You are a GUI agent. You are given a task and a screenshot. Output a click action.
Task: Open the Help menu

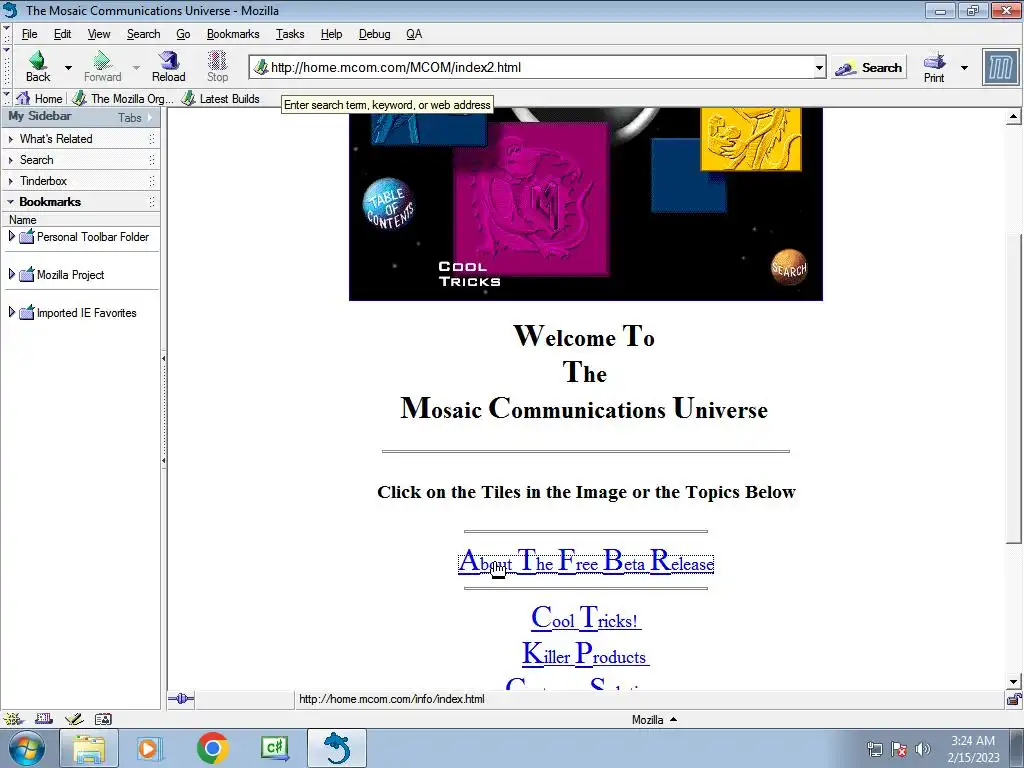point(331,34)
